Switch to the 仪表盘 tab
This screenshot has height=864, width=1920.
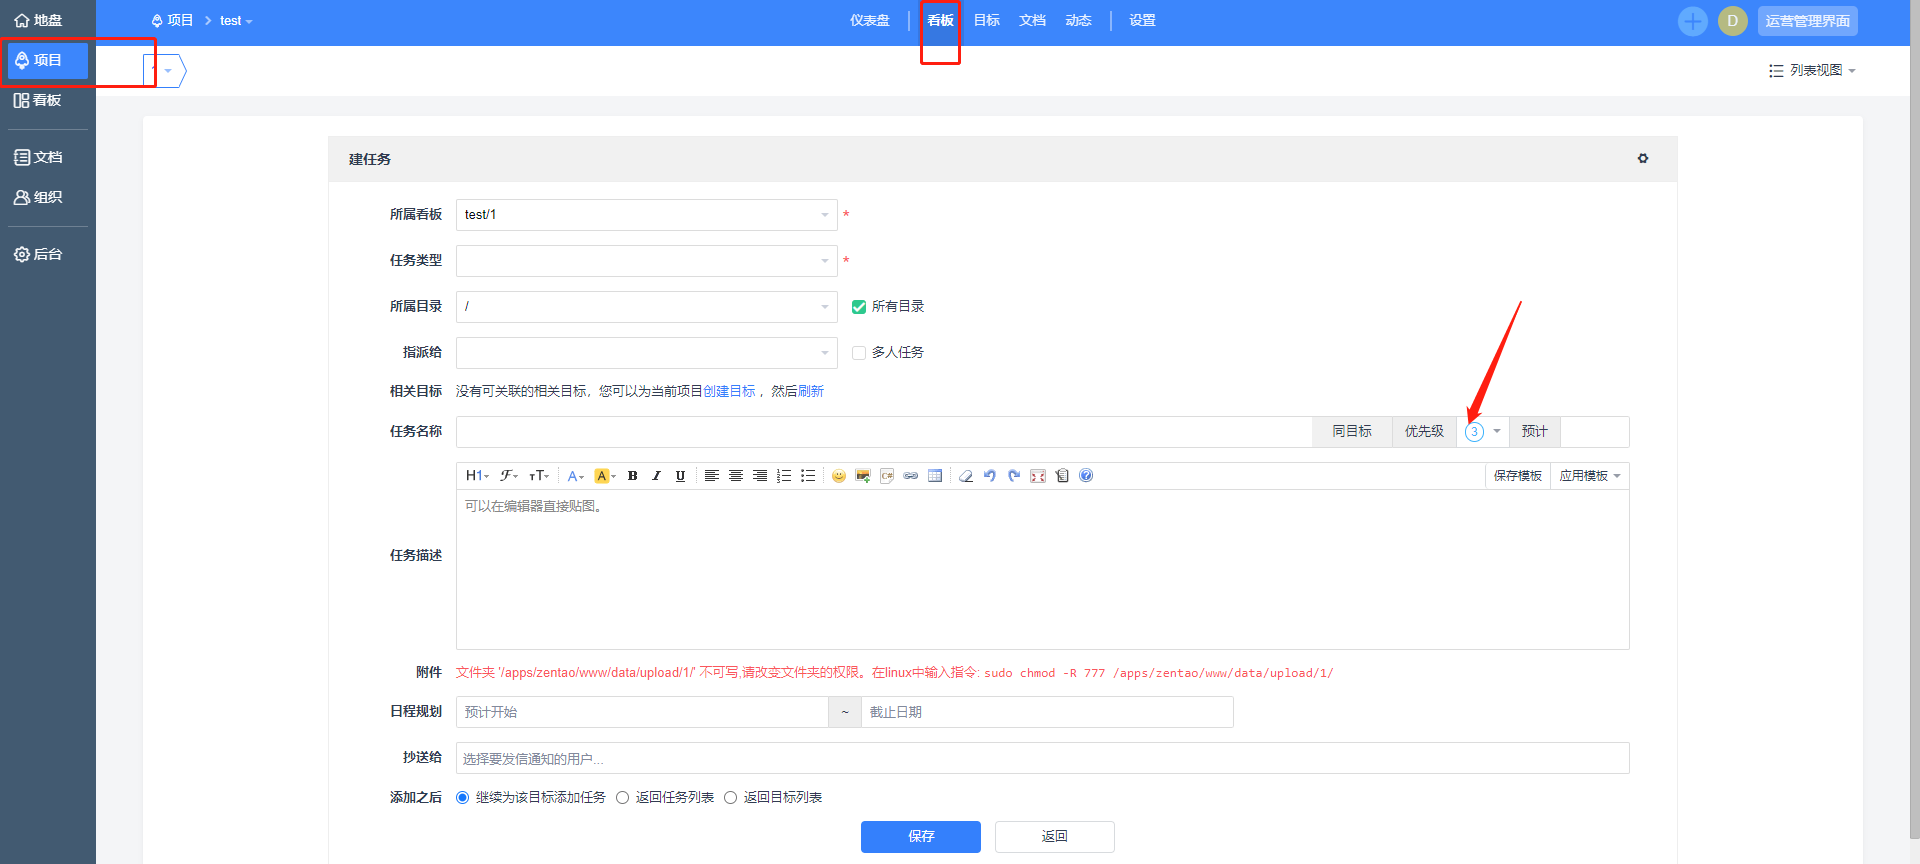click(x=870, y=21)
